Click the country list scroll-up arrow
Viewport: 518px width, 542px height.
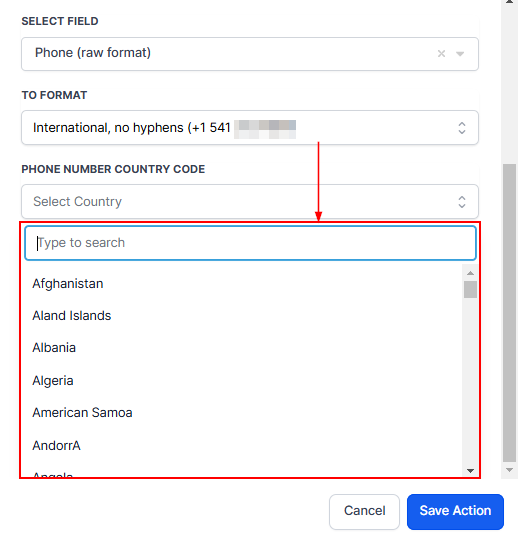tap(470, 273)
